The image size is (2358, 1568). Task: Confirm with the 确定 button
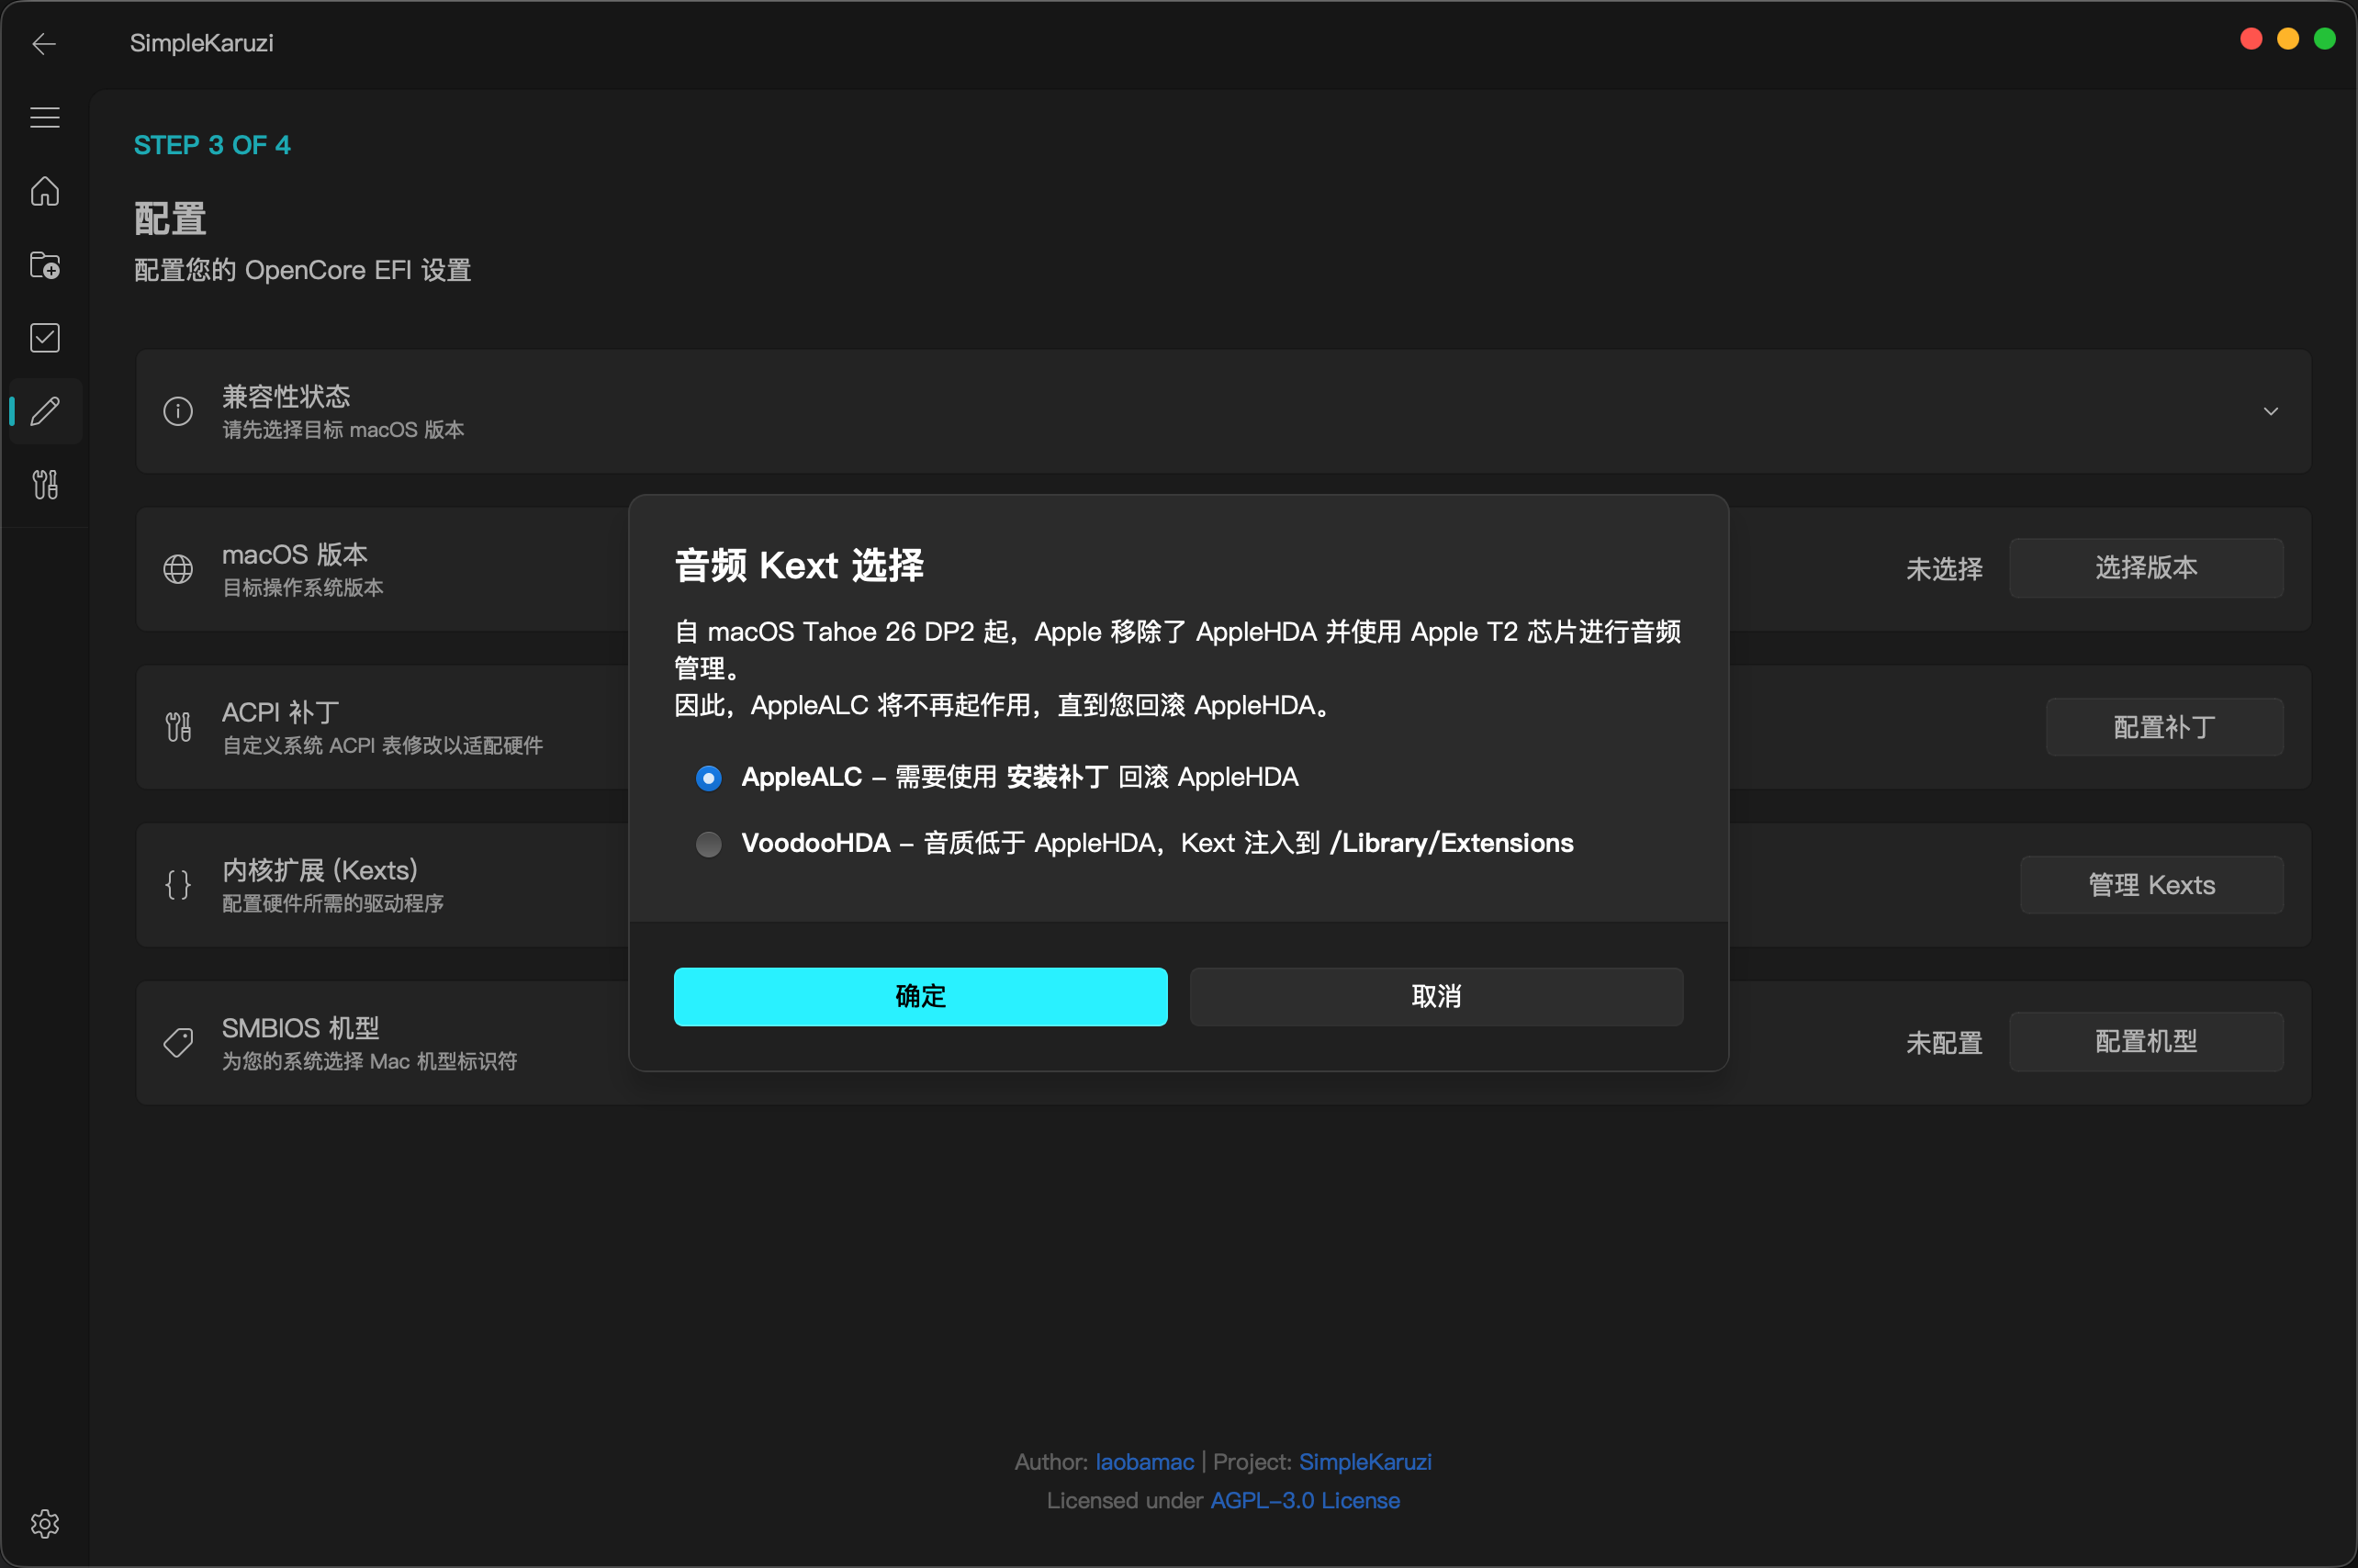tap(920, 996)
